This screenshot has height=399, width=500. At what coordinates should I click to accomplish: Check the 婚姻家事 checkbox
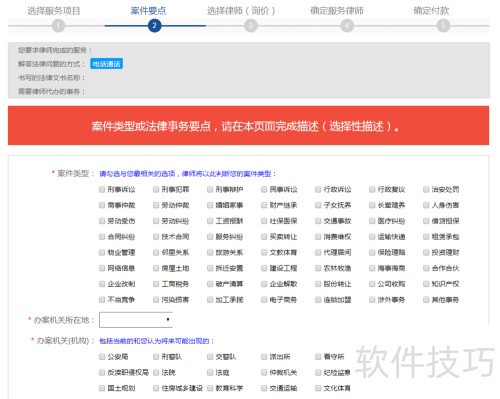210,205
